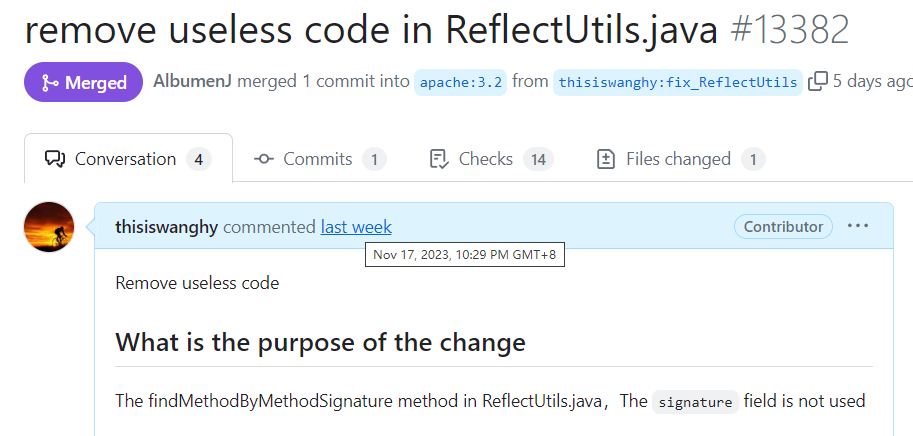Copy the head branch name icon

point(818,82)
